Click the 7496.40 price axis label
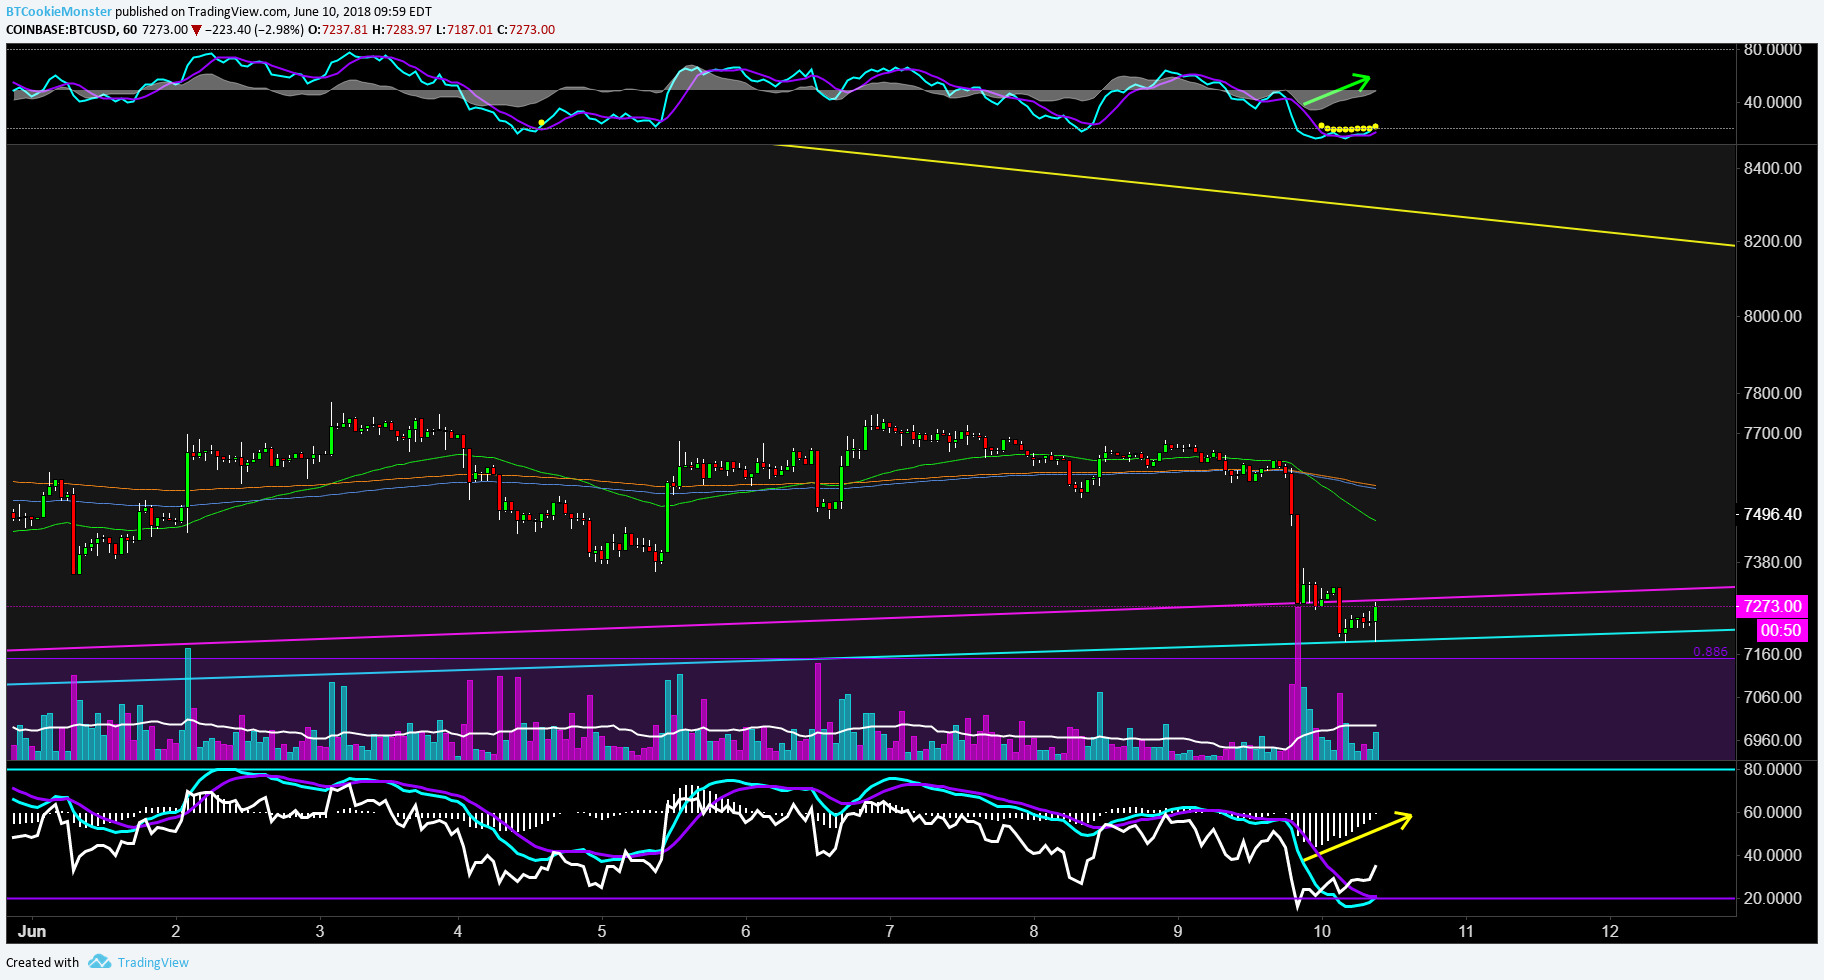This screenshot has height=980, width=1824. point(1772,514)
